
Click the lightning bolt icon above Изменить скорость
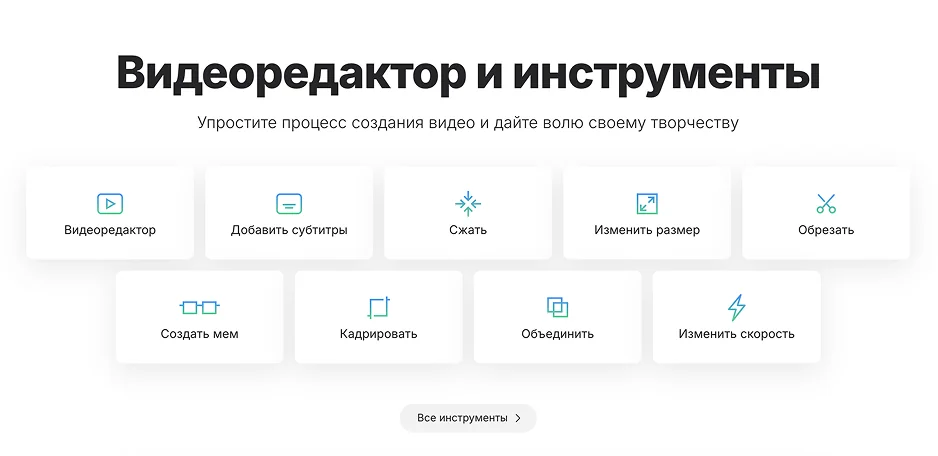pos(736,308)
